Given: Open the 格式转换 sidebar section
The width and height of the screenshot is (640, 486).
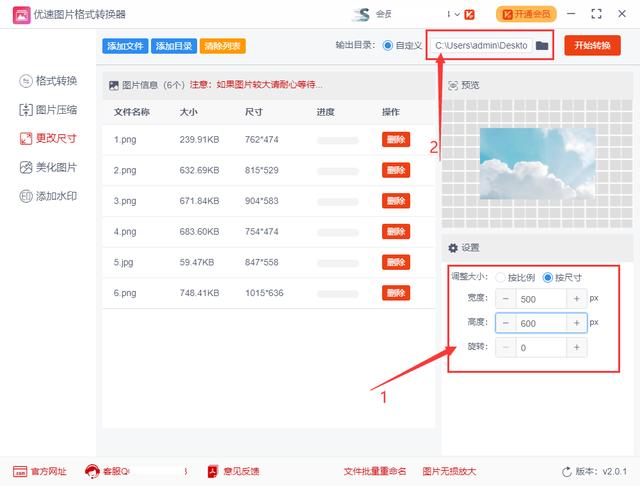Looking at the screenshot, I should coord(48,81).
